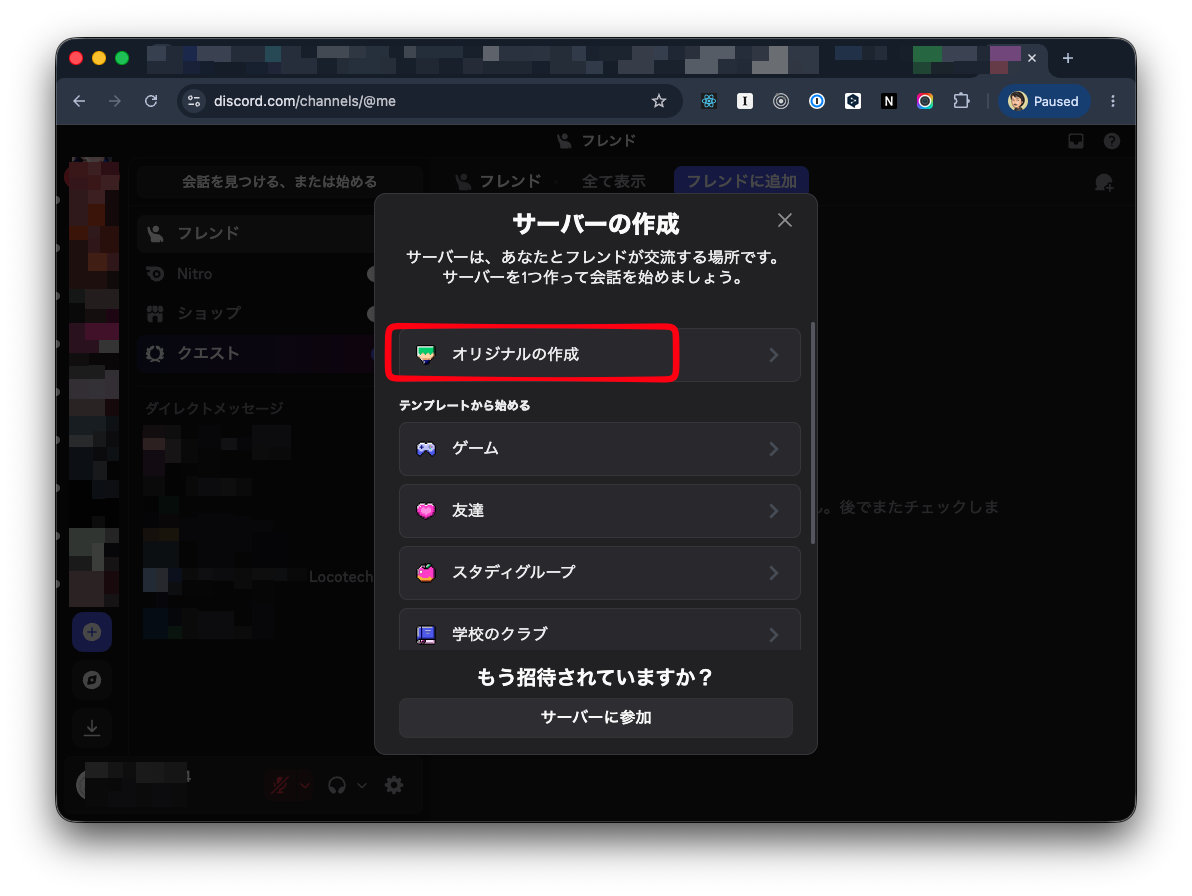The height and width of the screenshot is (896, 1192).
Task: Open the クエスト sidebar item
Action: (257, 353)
